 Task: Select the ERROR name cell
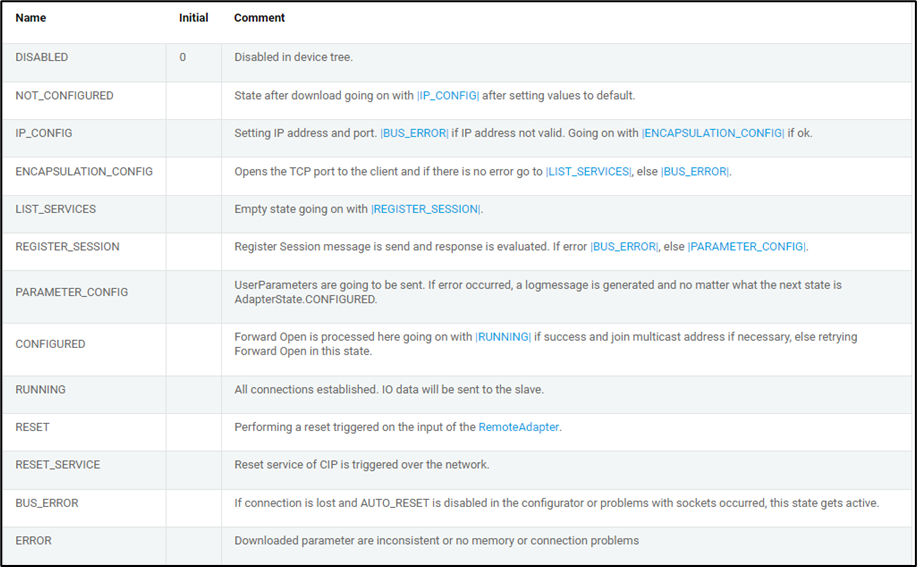click(x=33, y=541)
